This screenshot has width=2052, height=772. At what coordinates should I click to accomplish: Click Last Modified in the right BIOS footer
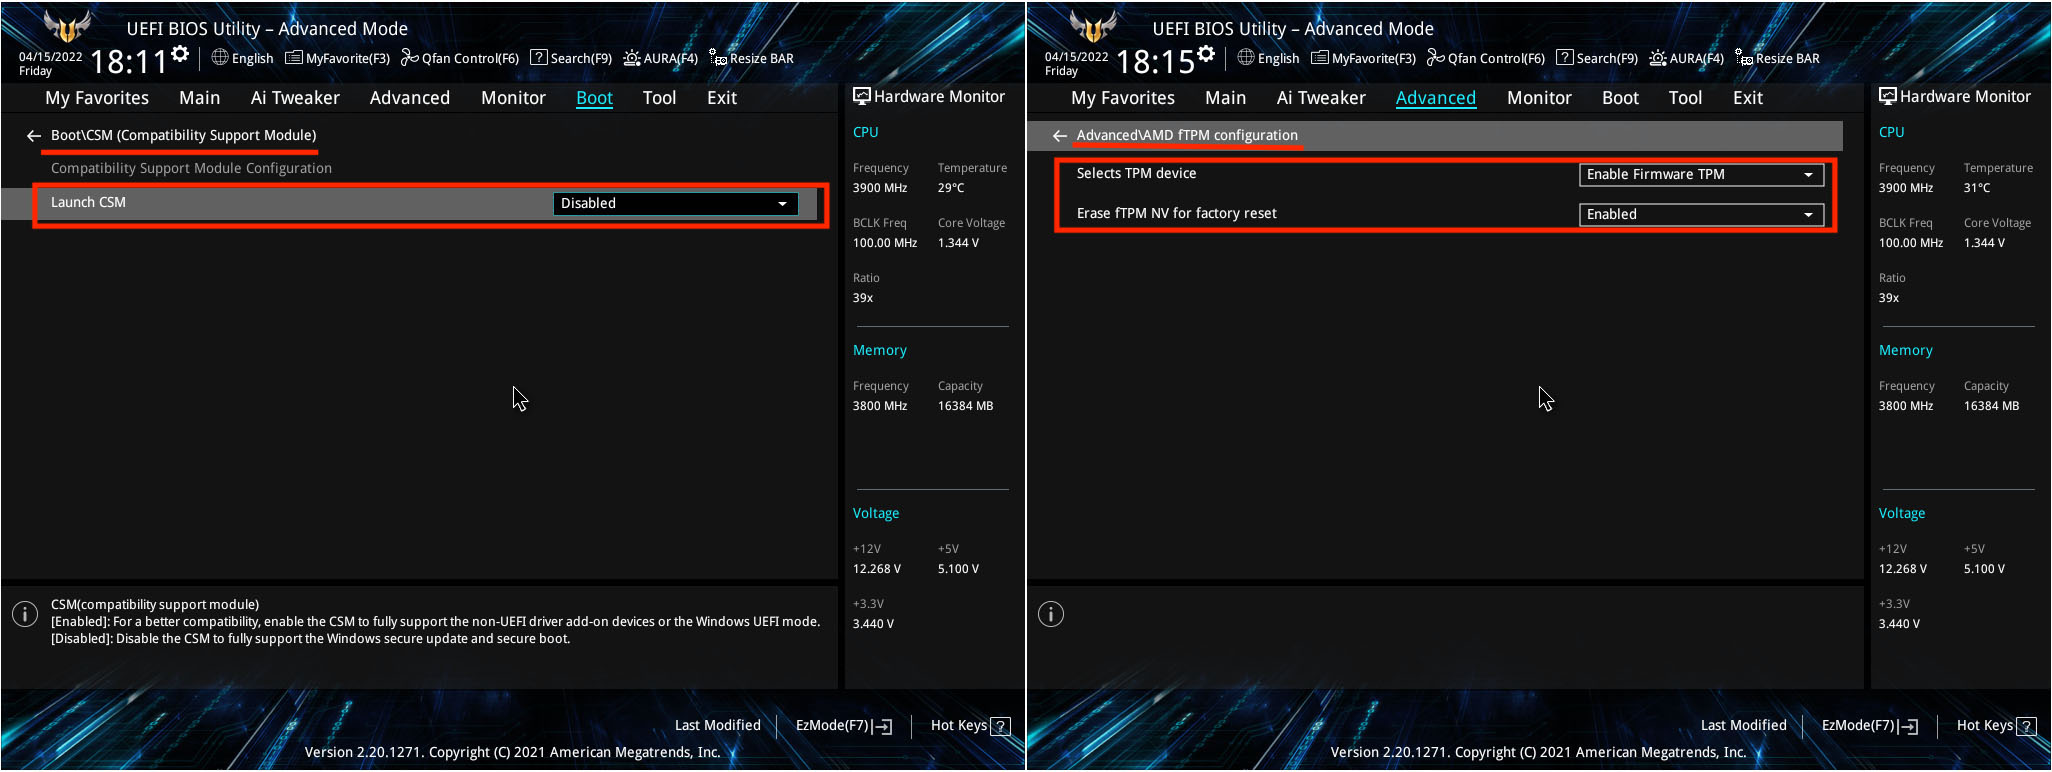click(1744, 726)
